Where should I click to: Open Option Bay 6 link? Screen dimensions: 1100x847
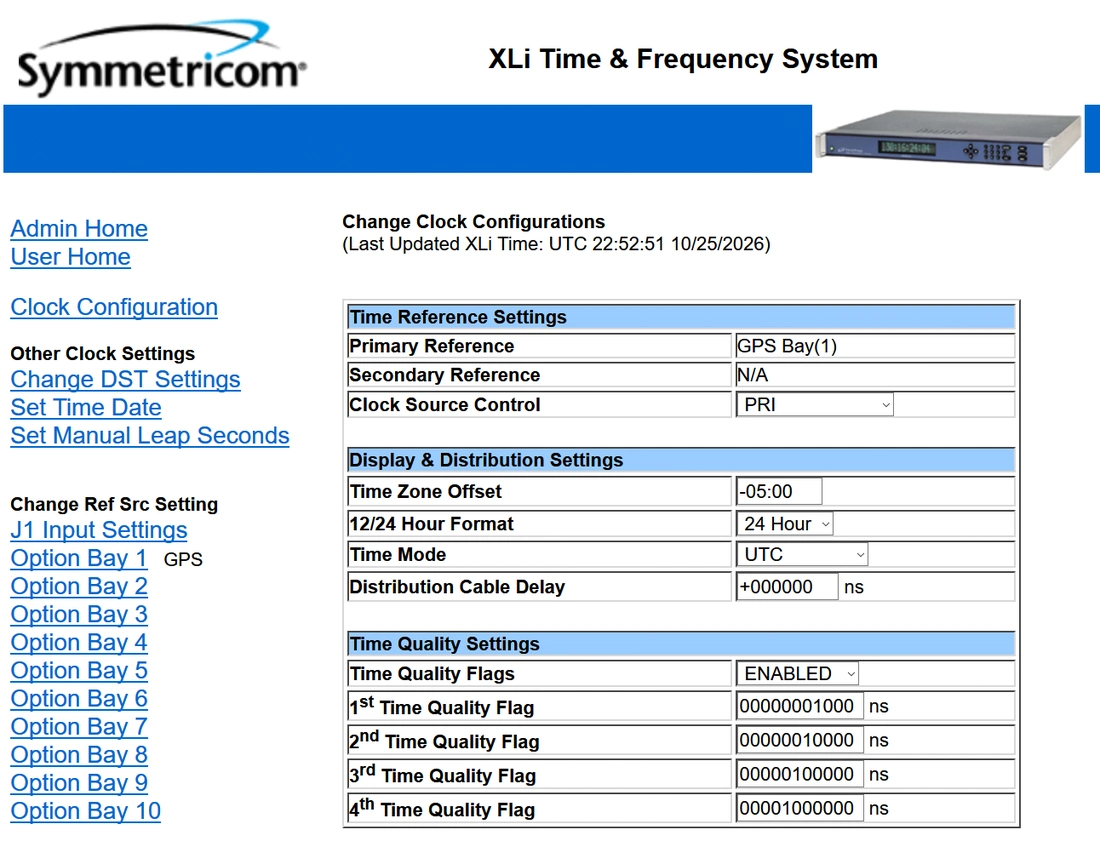point(79,699)
